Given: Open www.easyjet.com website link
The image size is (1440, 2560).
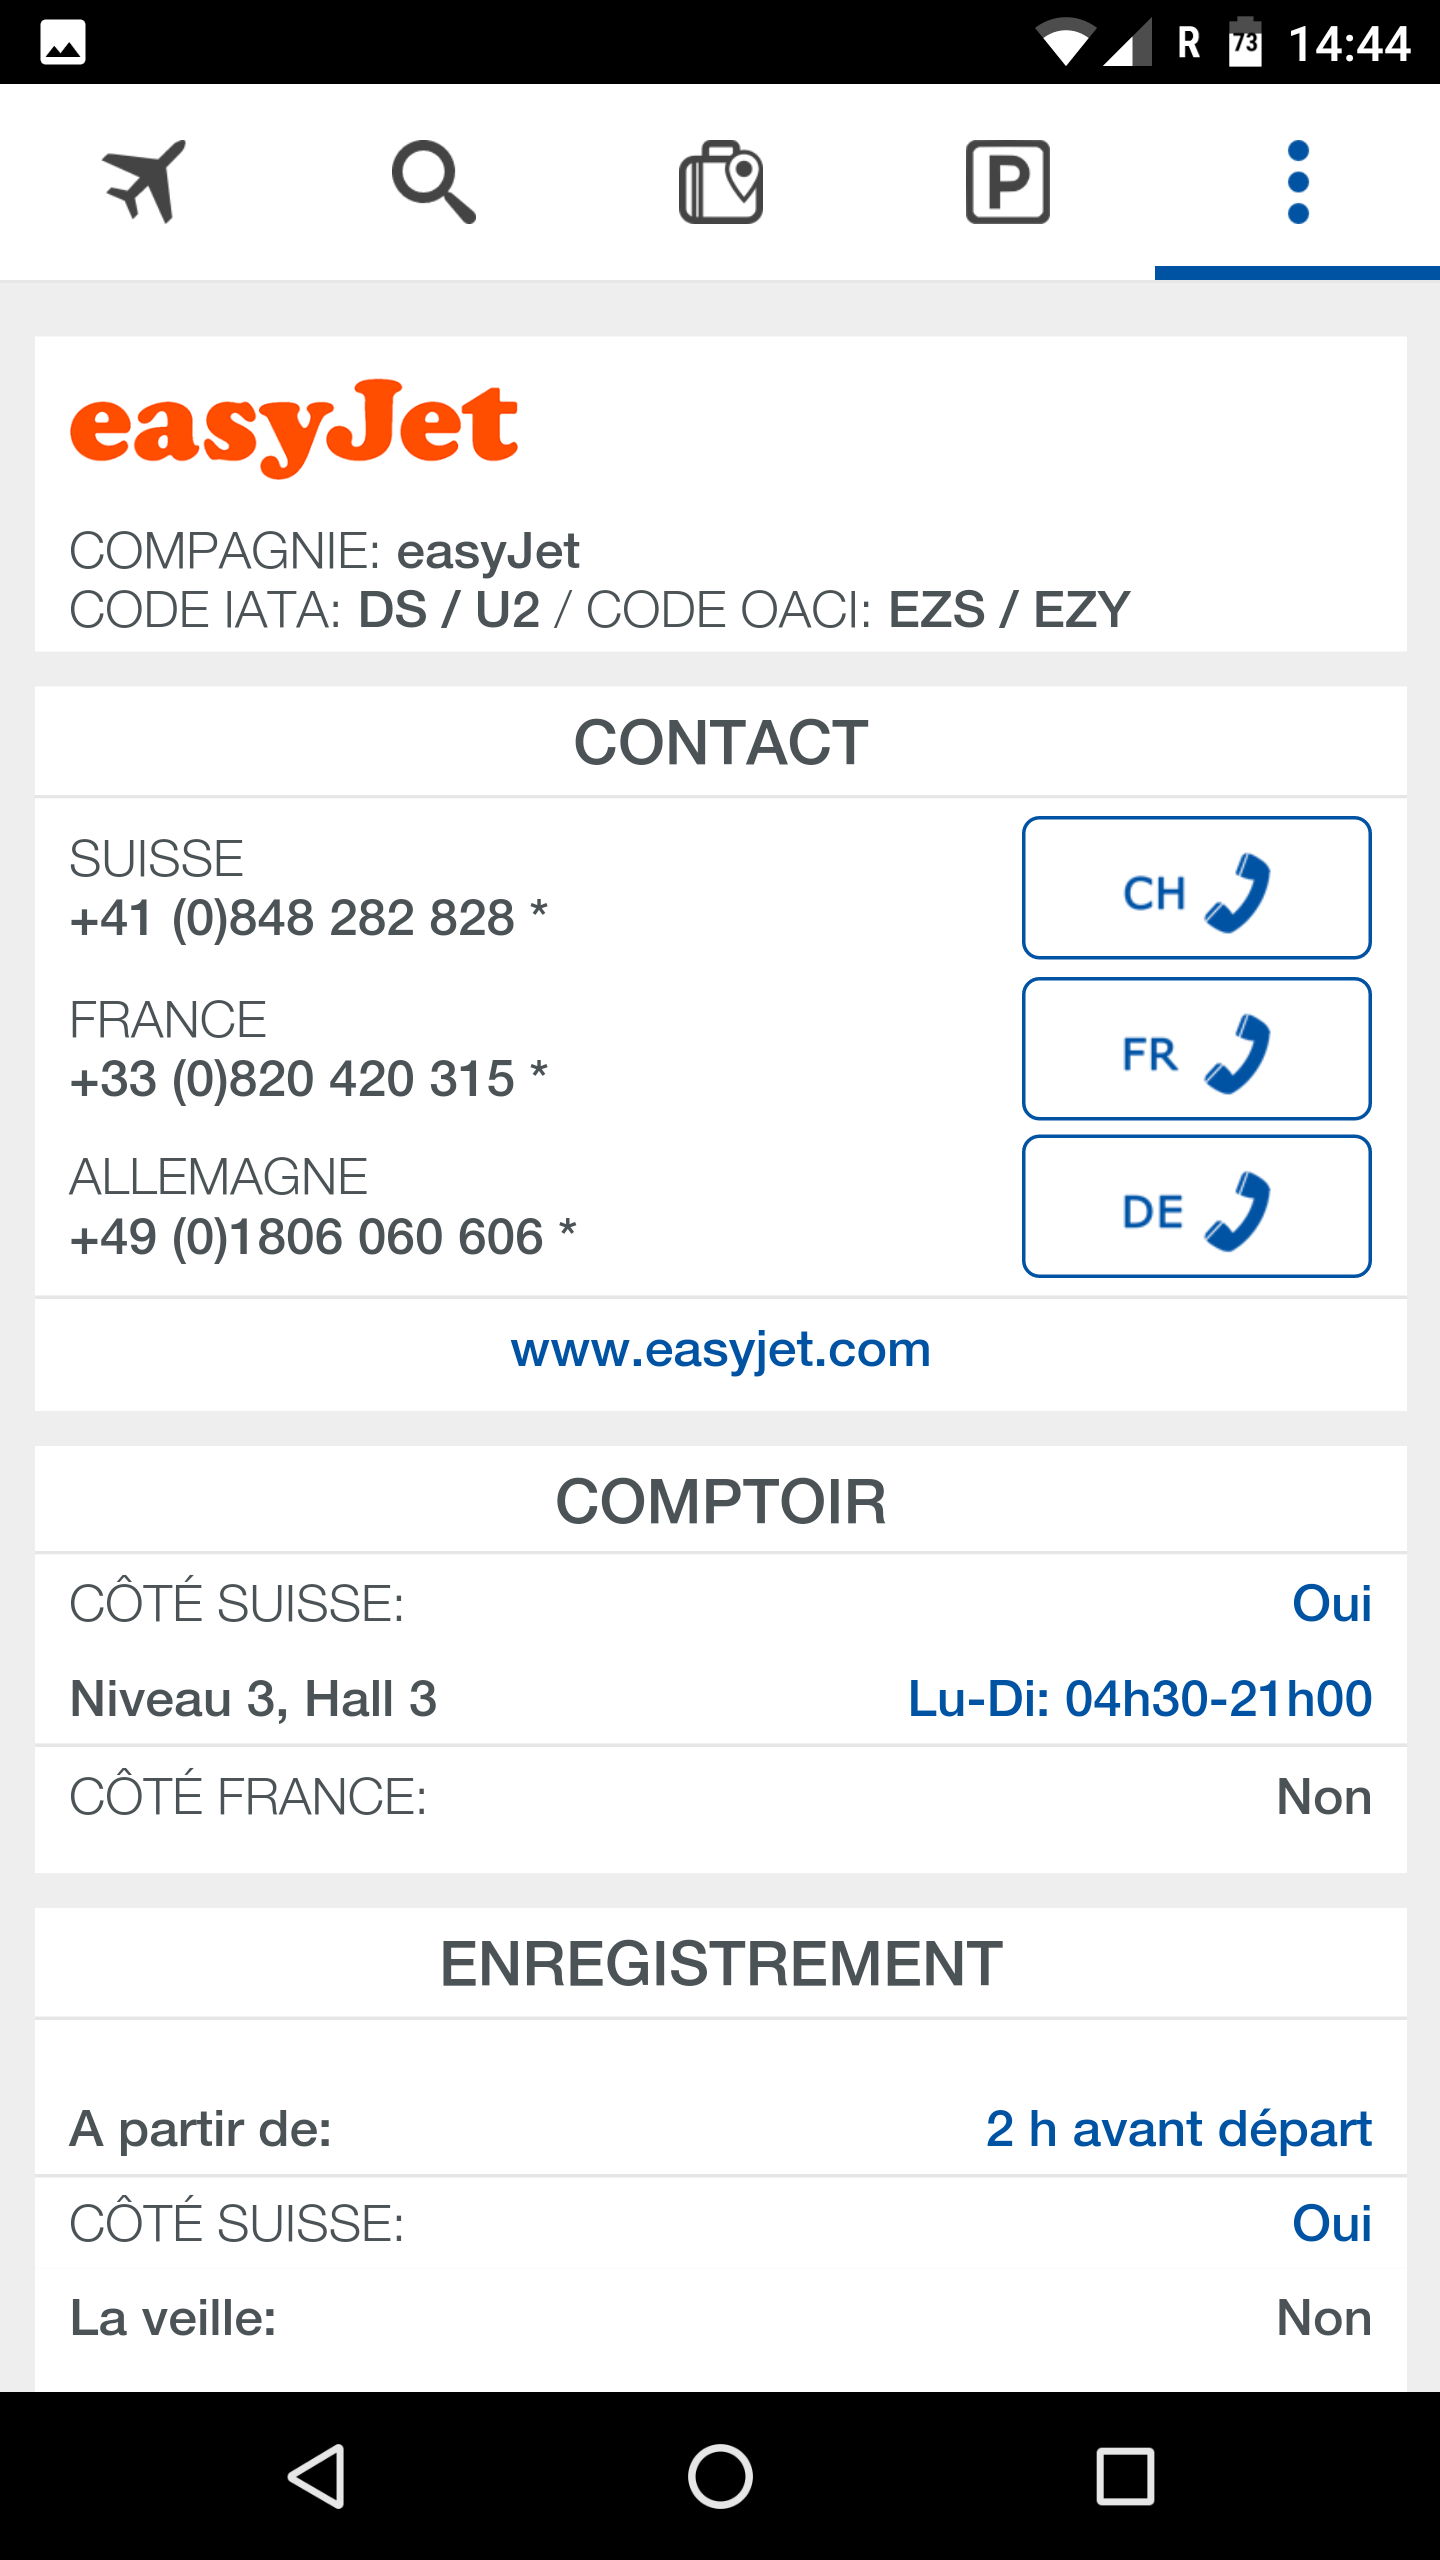Looking at the screenshot, I should pos(721,1350).
